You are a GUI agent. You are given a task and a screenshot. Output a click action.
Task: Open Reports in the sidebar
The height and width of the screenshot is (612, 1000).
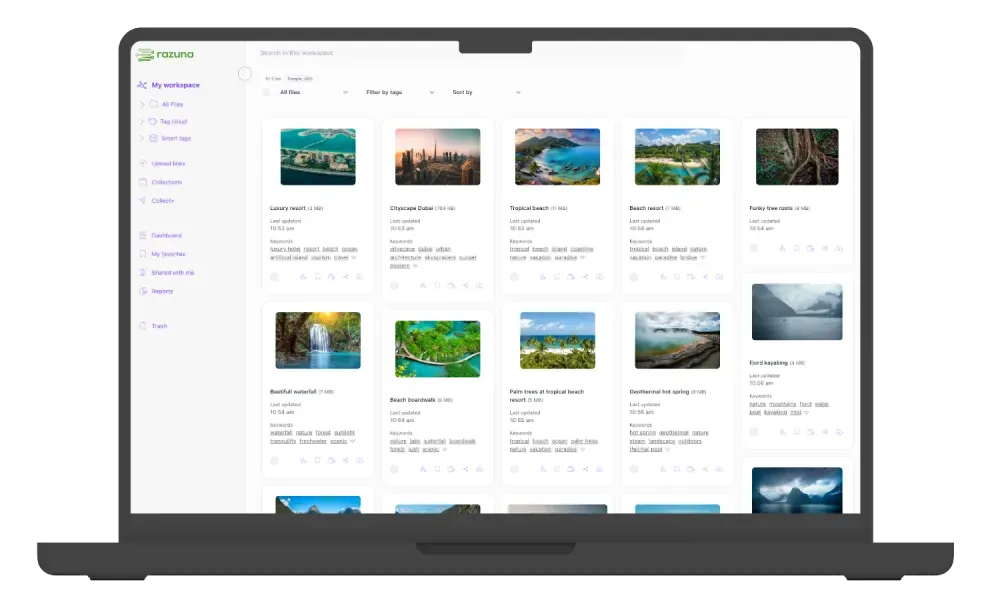162,291
